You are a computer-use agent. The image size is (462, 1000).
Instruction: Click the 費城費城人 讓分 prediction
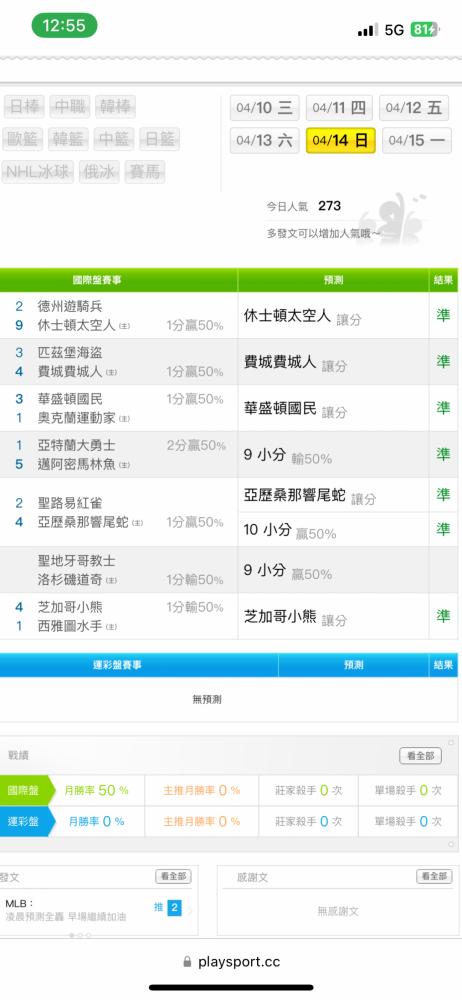pos(295,362)
